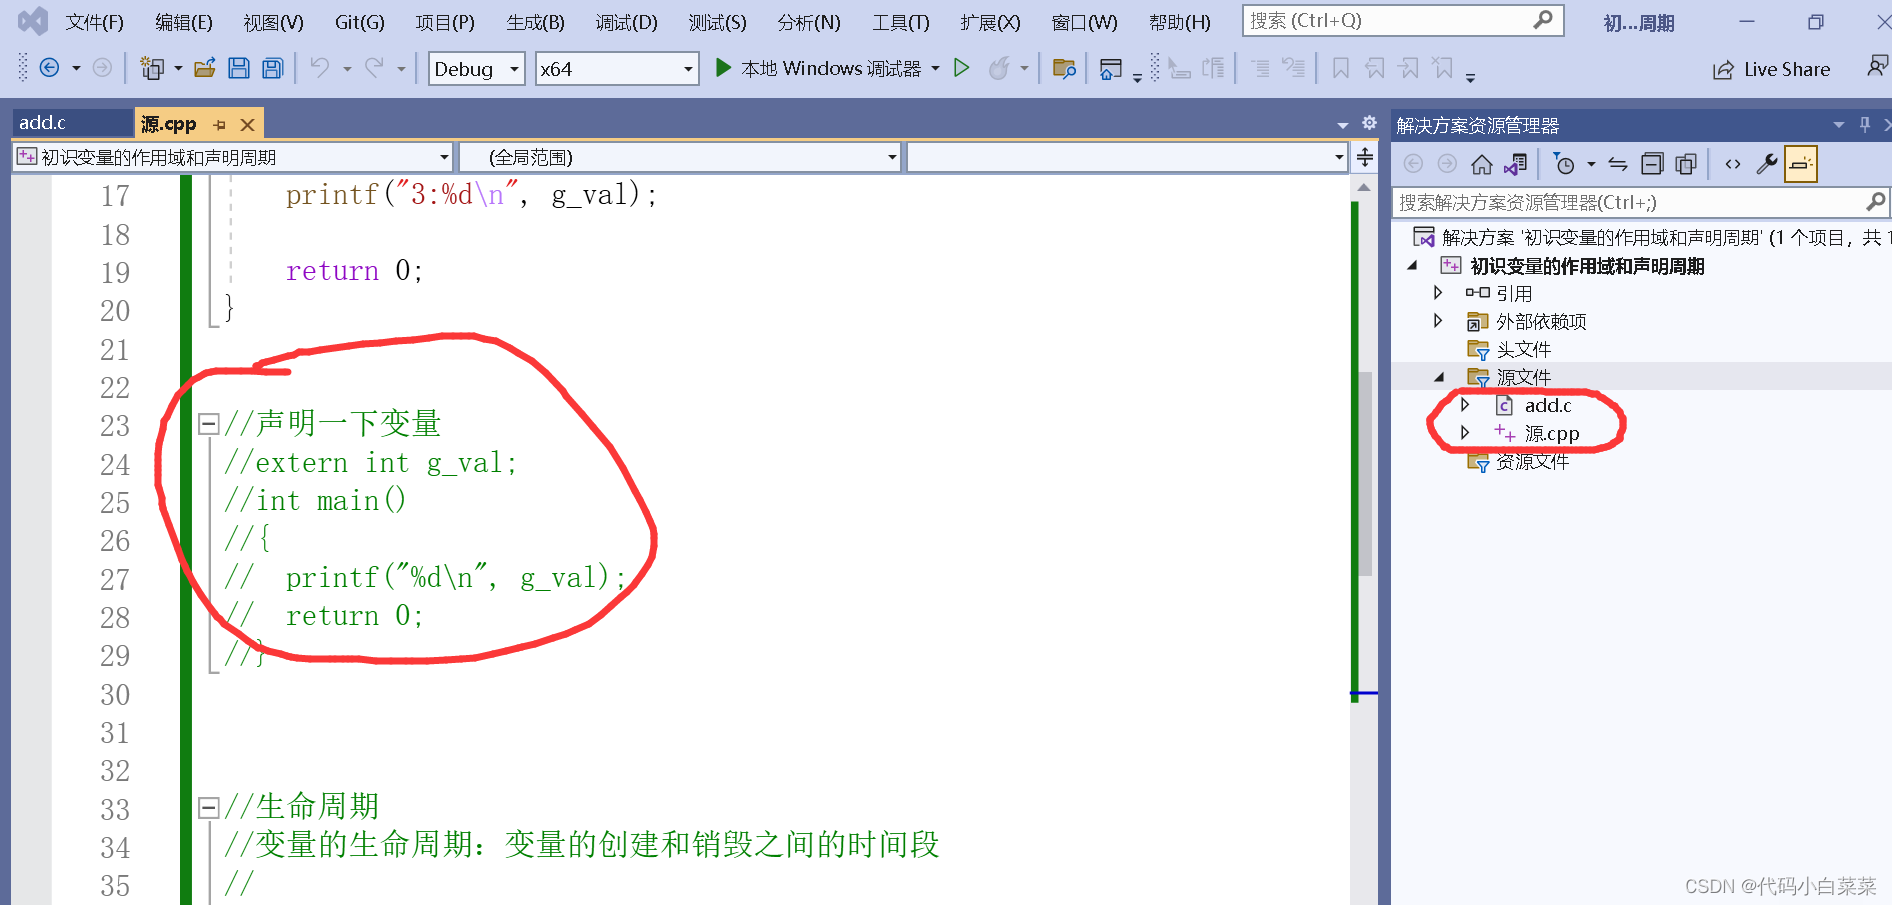This screenshot has width=1892, height=905.
Task: Pin the 源.cpp editor tab
Action: (219, 123)
